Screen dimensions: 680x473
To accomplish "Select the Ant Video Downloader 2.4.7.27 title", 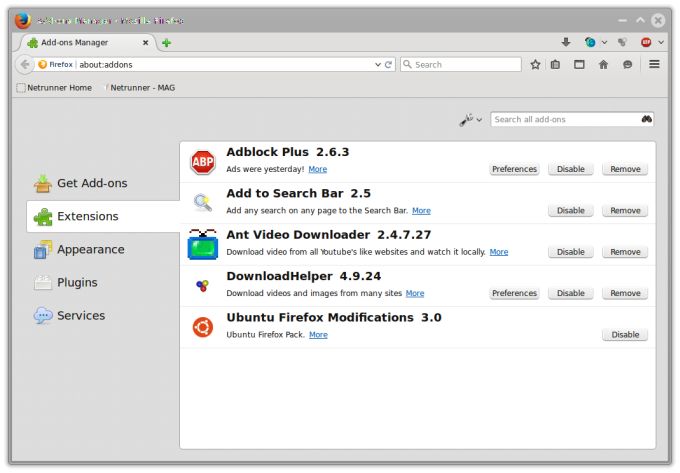I will coord(329,235).
